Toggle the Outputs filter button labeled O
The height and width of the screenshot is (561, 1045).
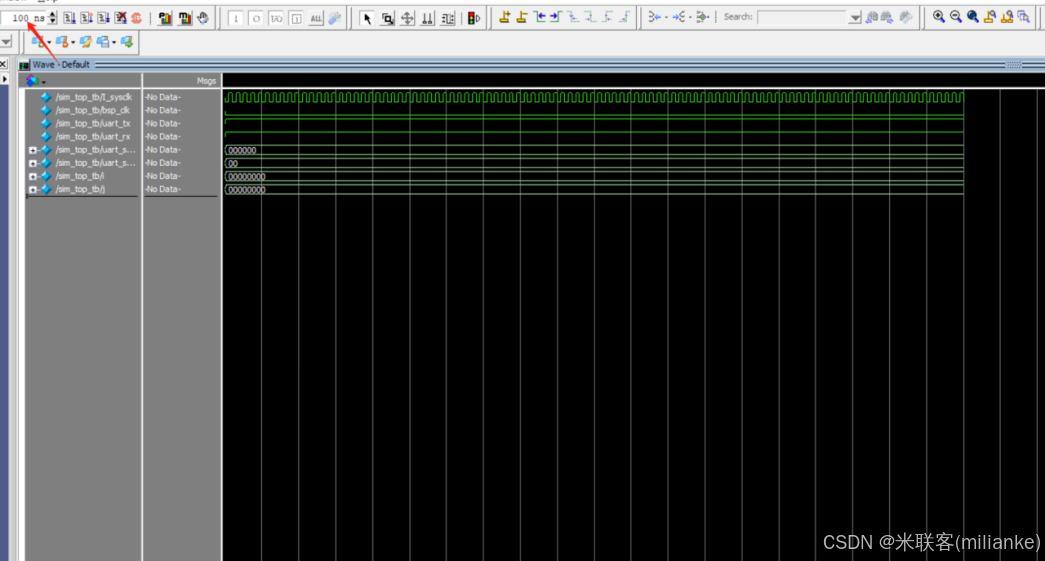click(x=256, y=19)
